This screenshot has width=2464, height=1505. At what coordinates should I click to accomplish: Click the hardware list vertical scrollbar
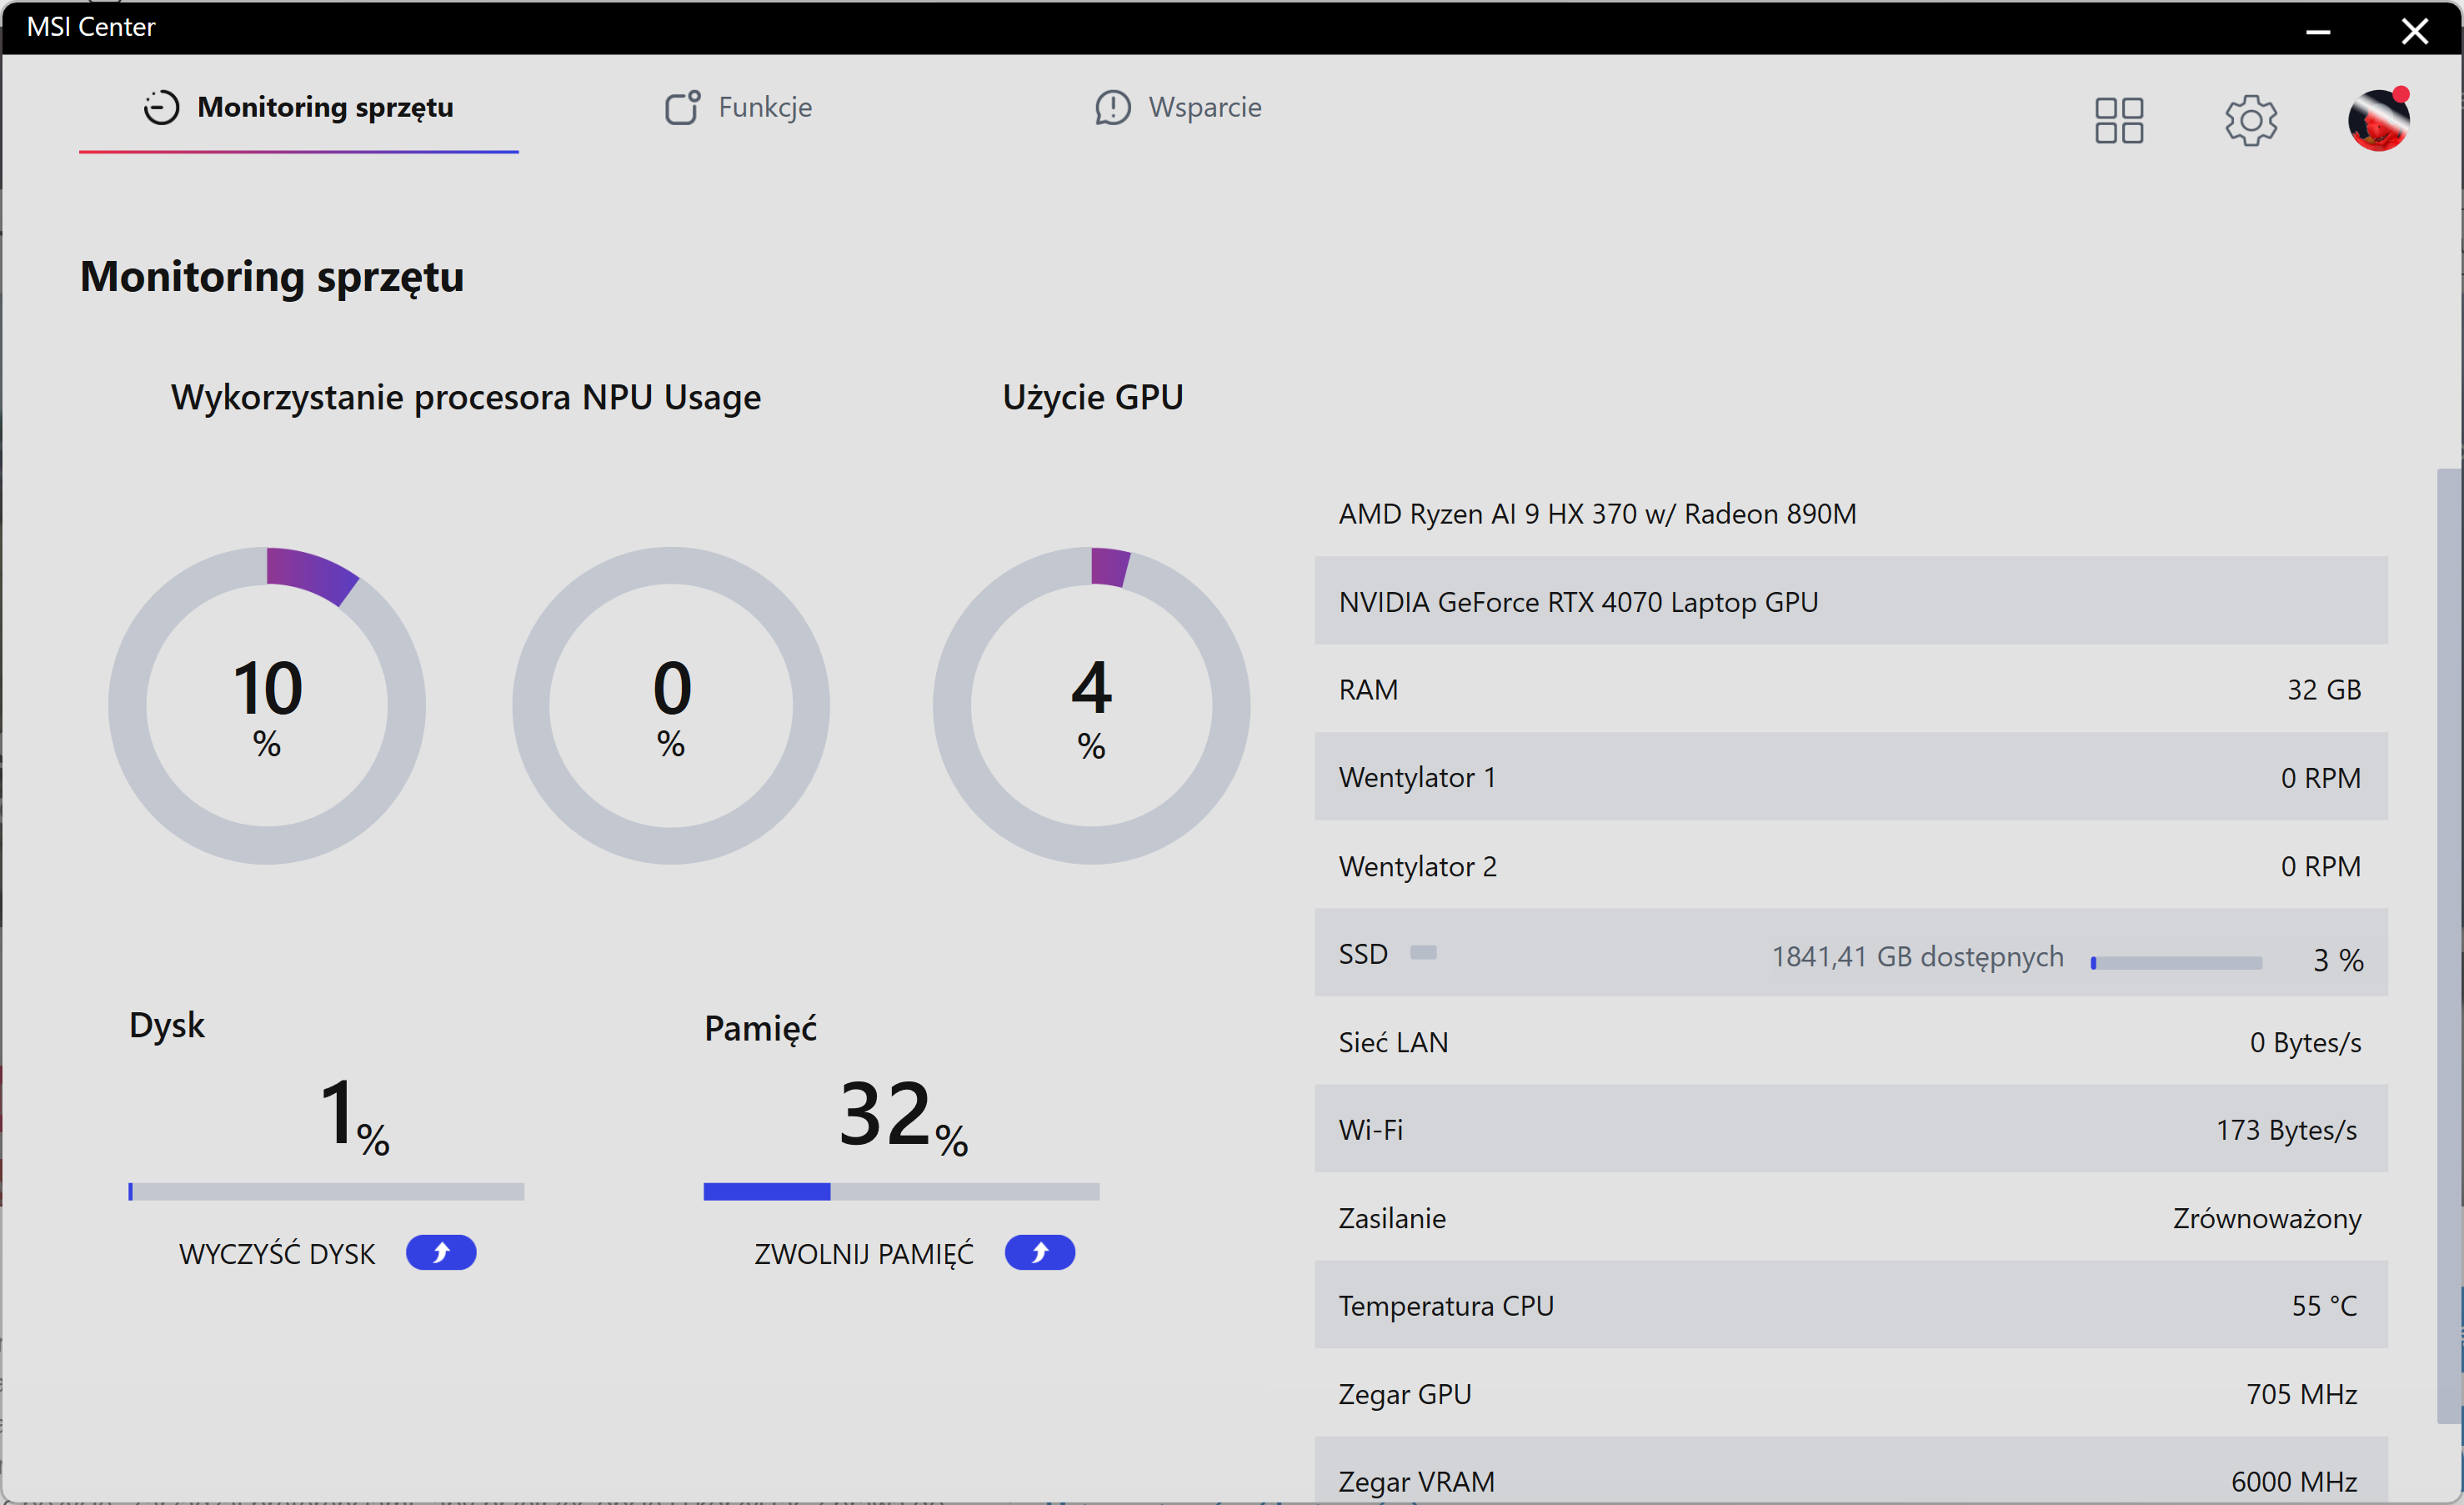(x=2449, y=945)
